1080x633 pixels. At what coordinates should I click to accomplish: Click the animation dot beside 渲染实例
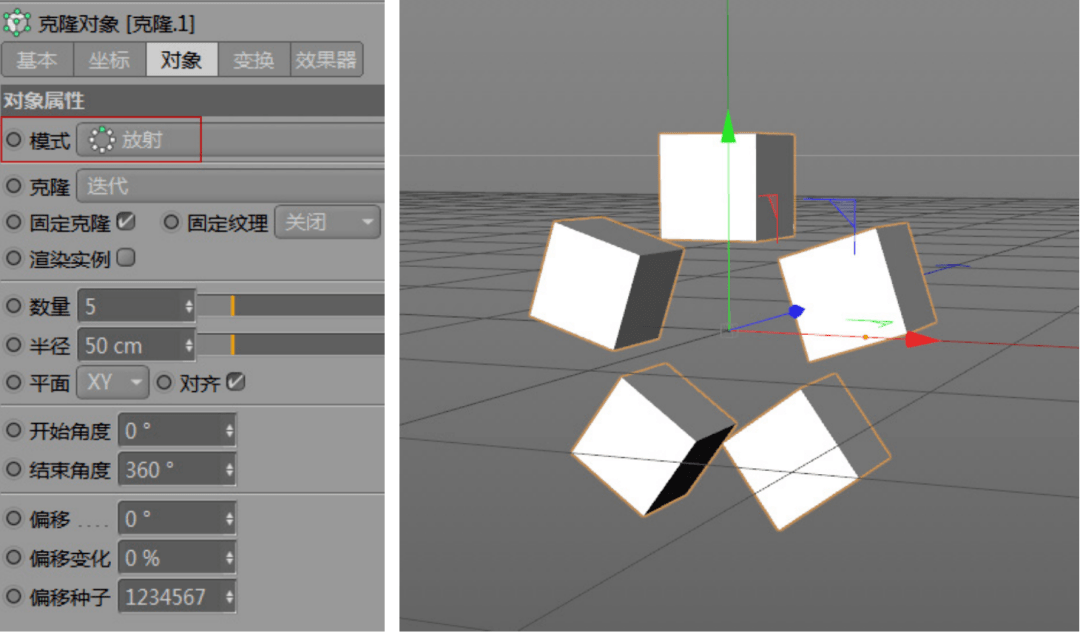click(x=14, y=258)
